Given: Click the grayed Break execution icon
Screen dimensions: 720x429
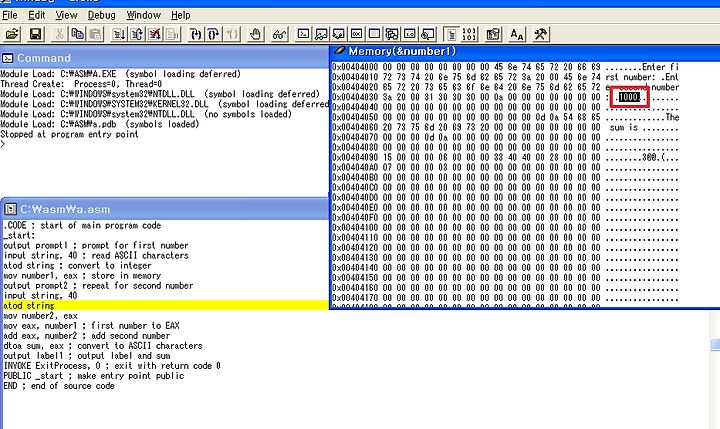Looking at the screenshot, I should (173, 34).
